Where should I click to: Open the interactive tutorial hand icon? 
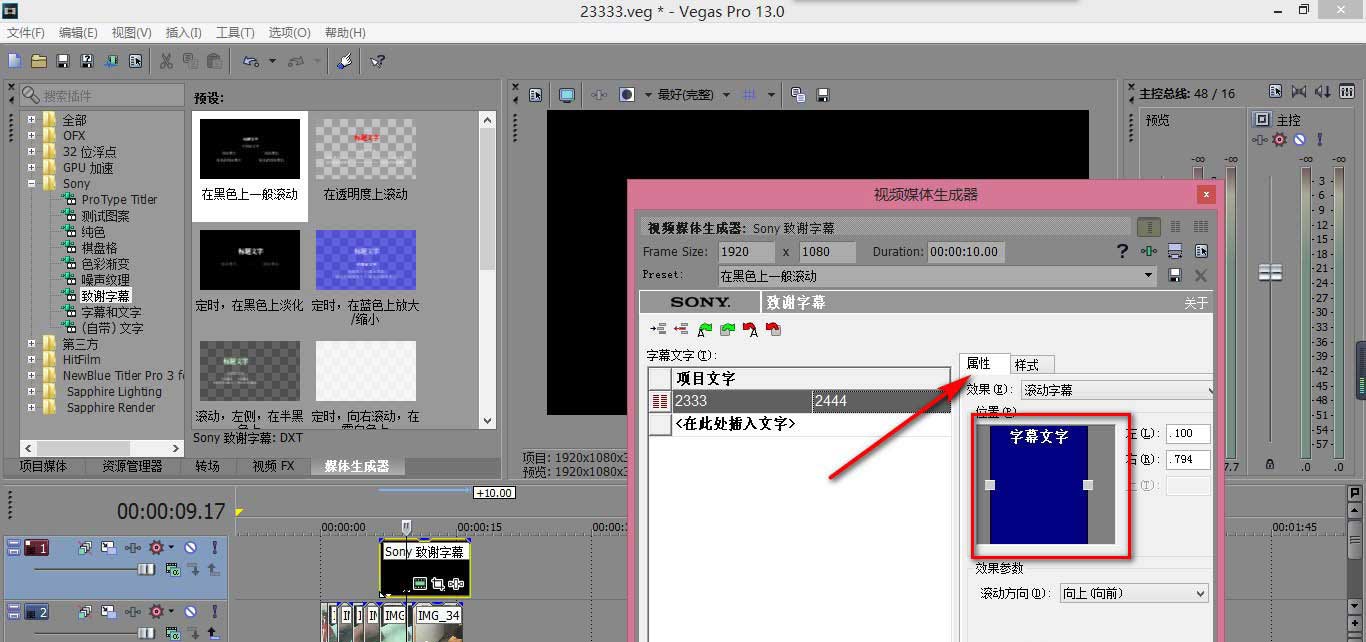[344, 61]
